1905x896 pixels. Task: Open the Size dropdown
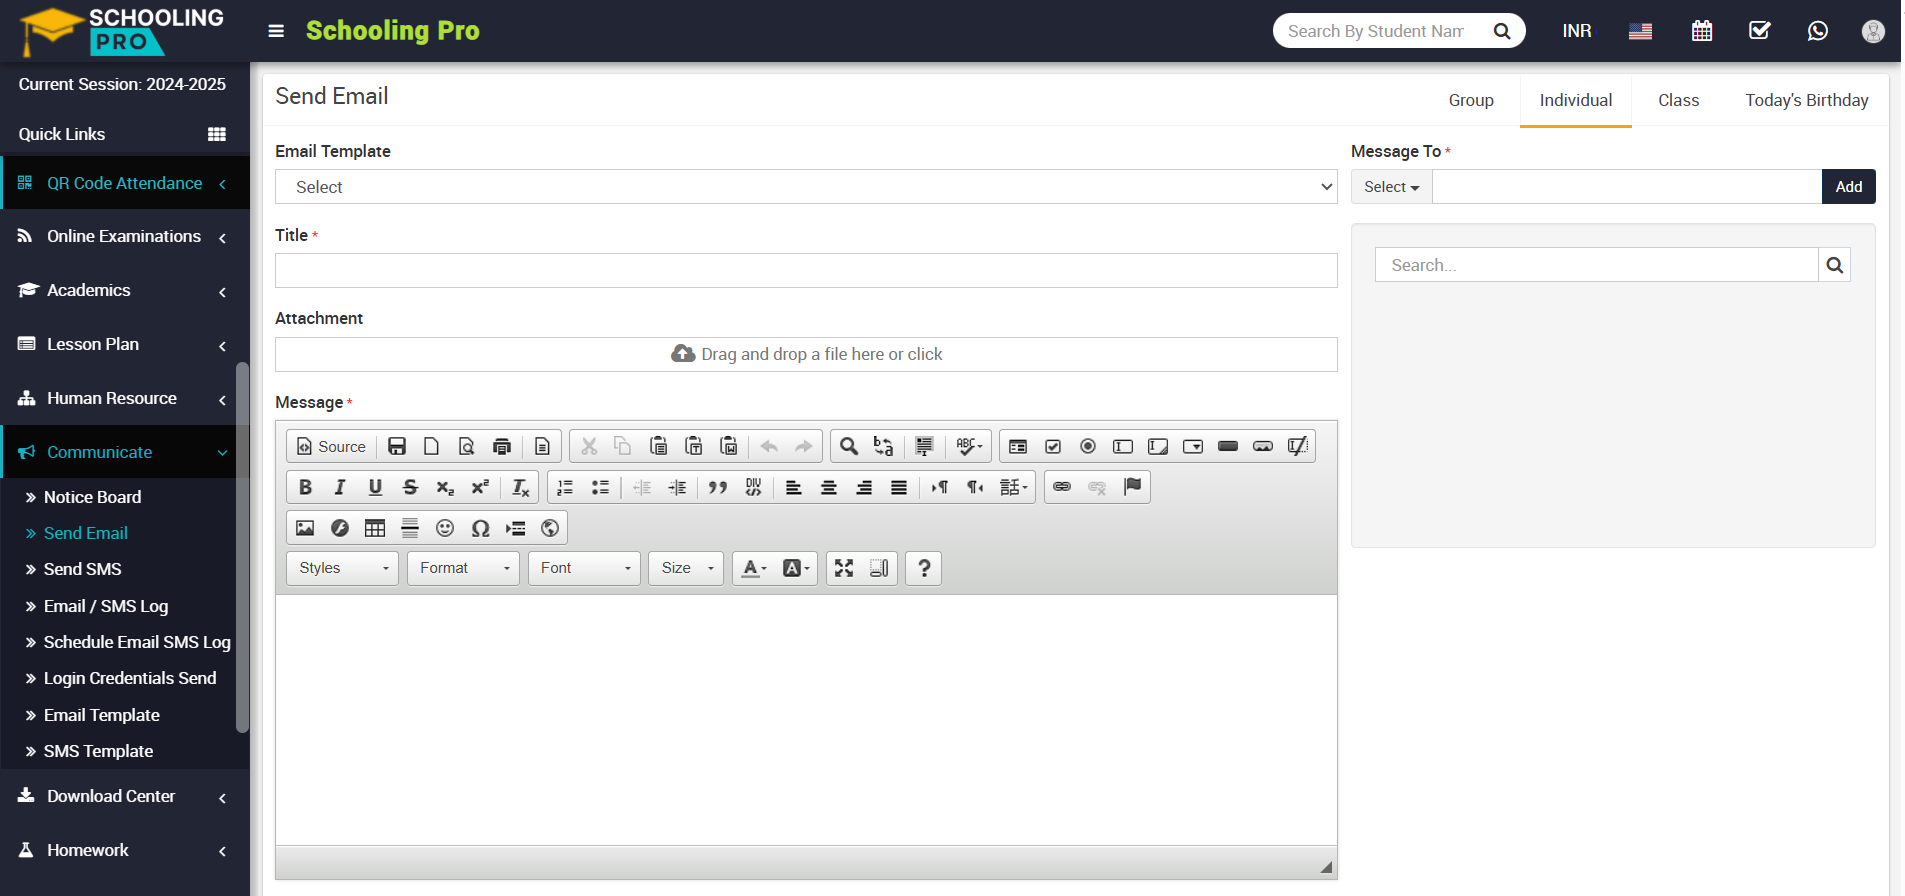(x=686, y=568)
